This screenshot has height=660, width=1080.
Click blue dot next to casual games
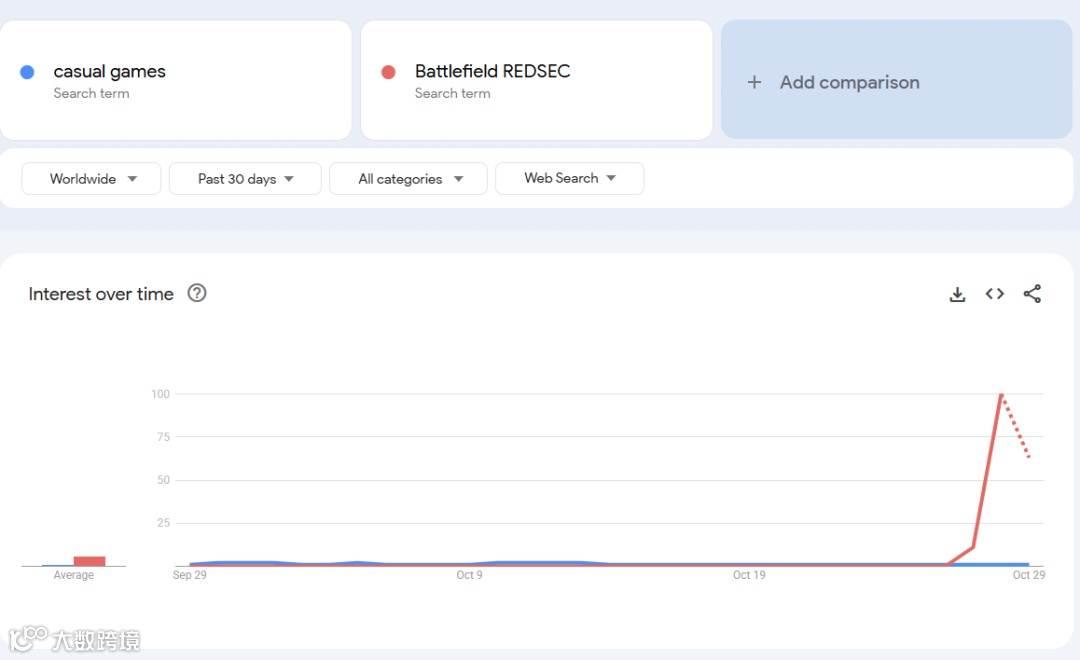point(27,72)
